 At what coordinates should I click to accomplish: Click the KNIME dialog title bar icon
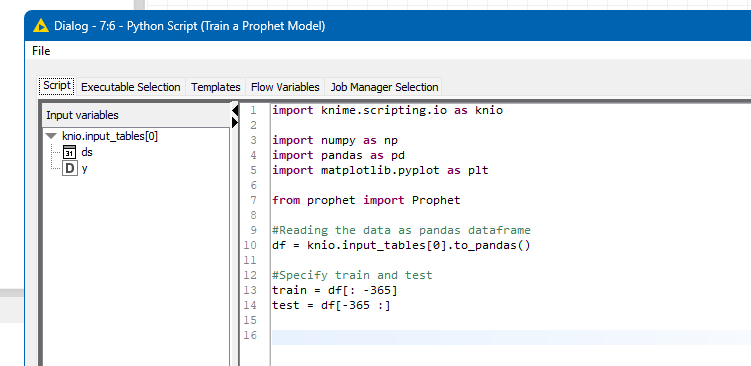41,25
